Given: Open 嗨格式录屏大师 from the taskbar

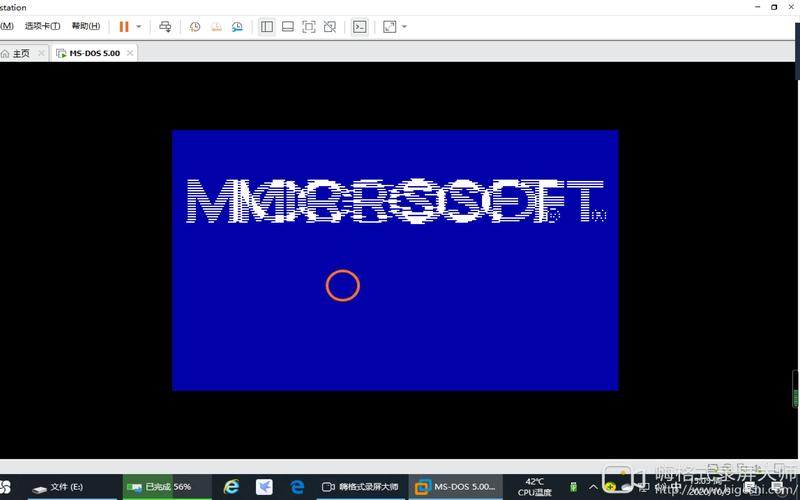Looking at the screenshot, I should [360, 487].
